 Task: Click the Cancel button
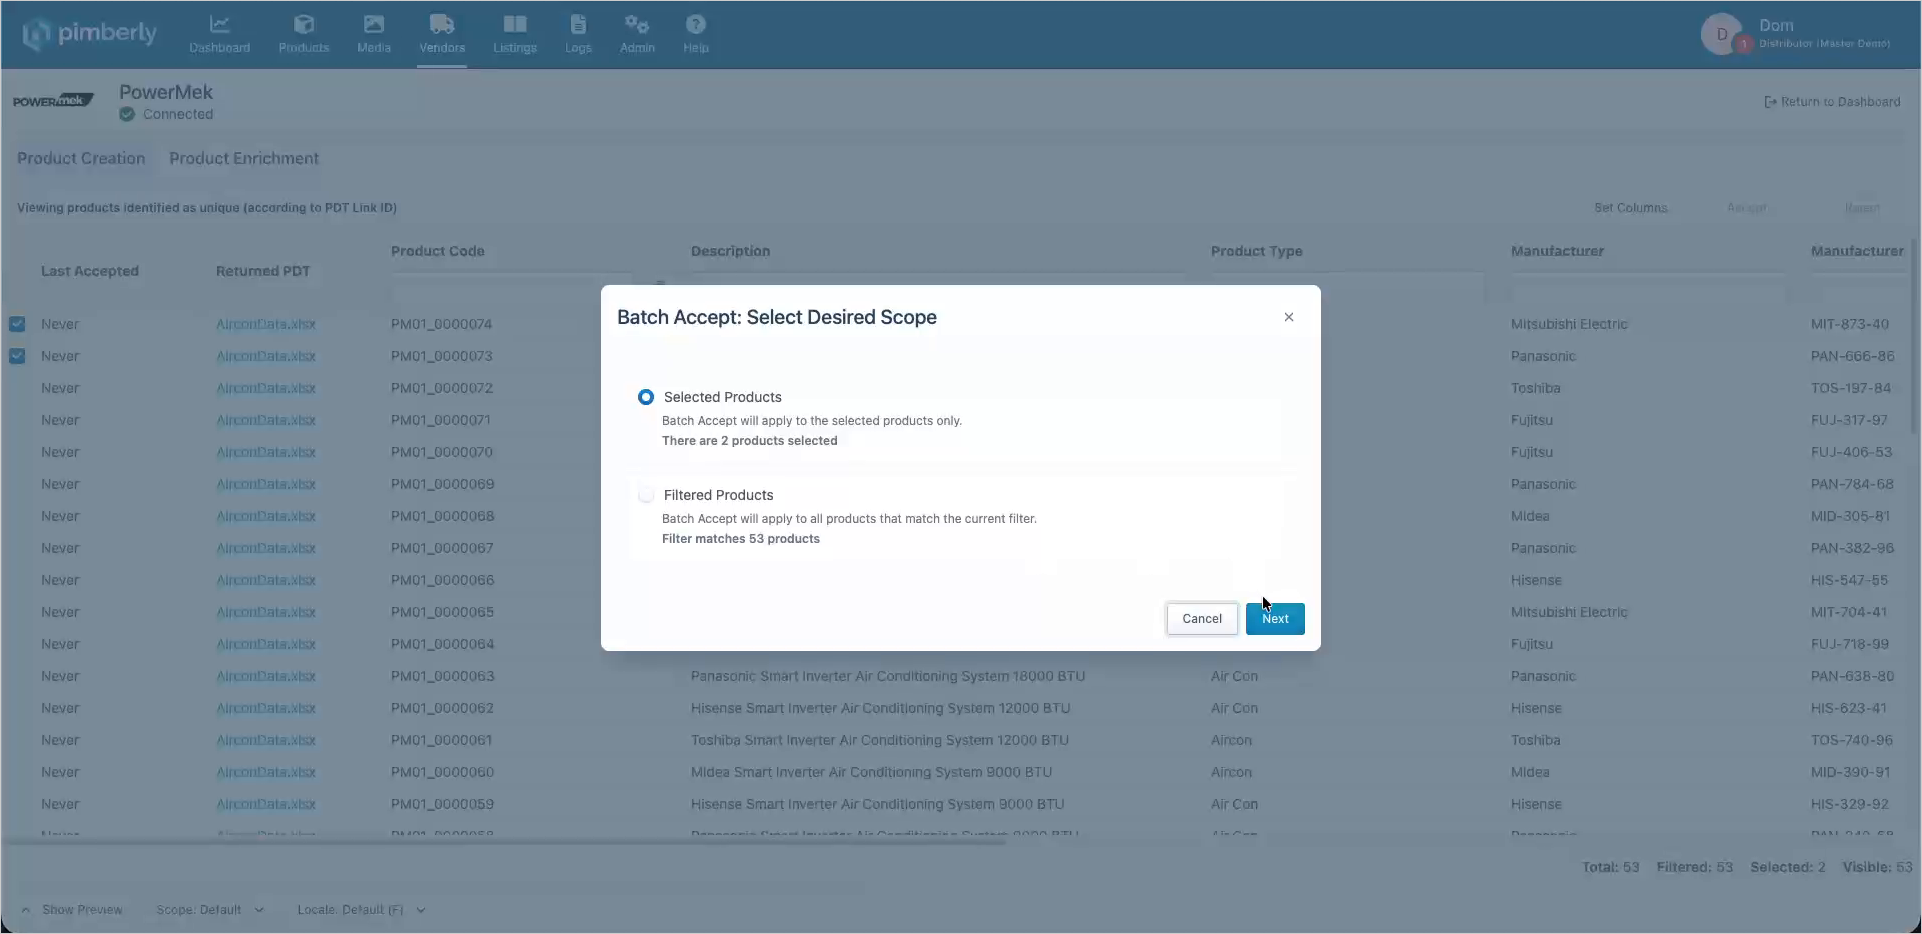coord(1202,619)
